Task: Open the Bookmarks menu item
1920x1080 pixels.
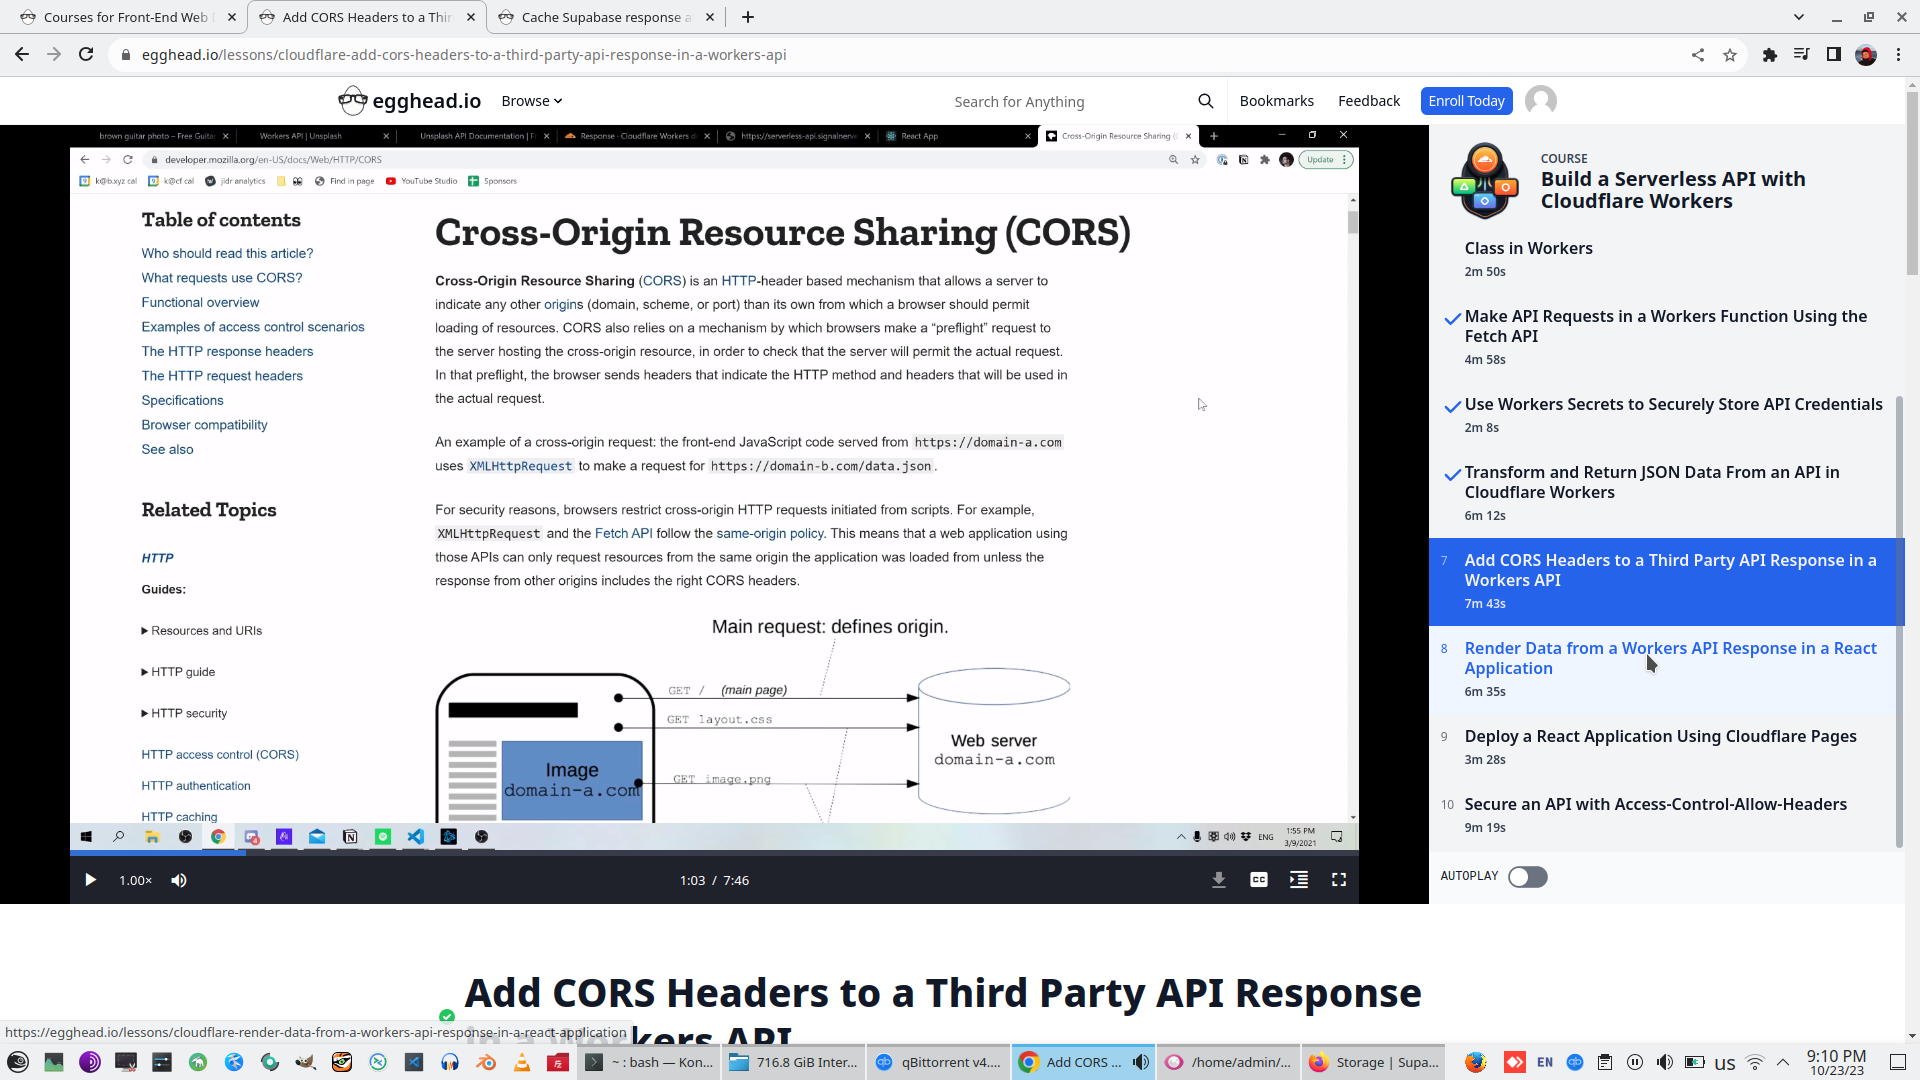Action: [1276, 101]
